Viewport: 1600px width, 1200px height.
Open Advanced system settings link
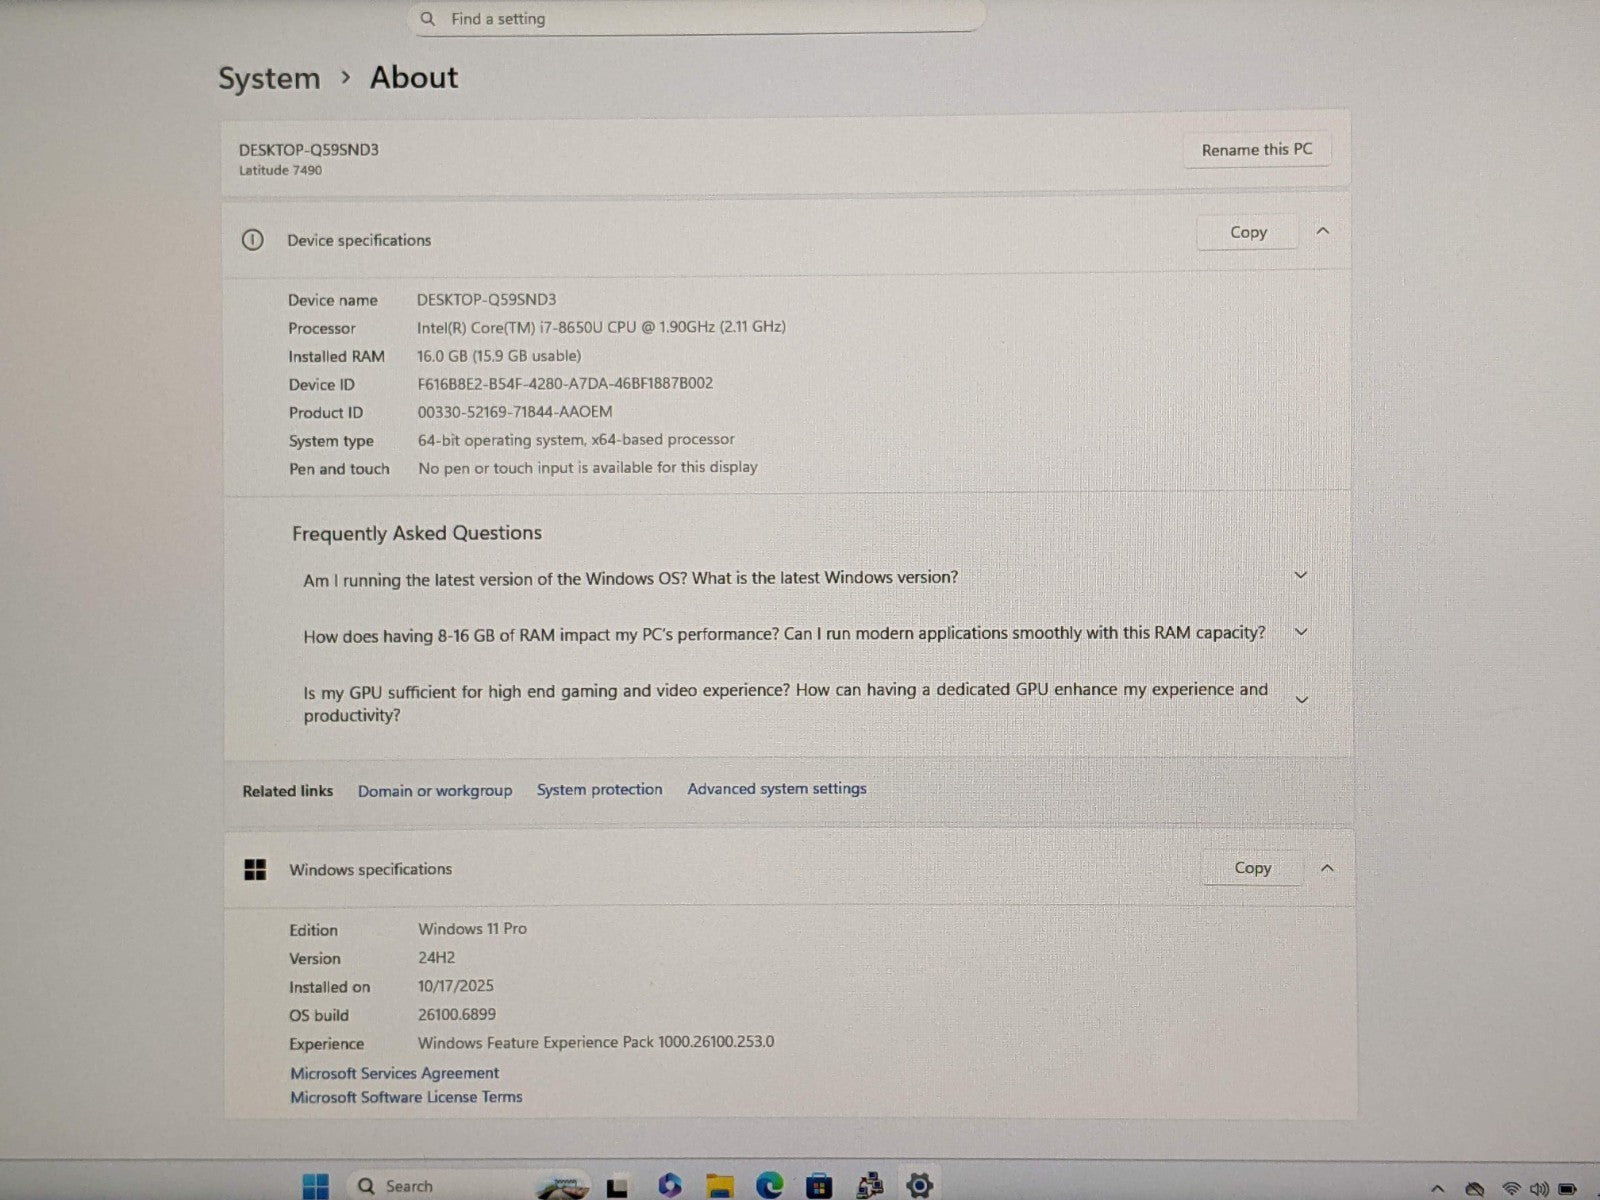pyautogui.click(x=776, y=789)
